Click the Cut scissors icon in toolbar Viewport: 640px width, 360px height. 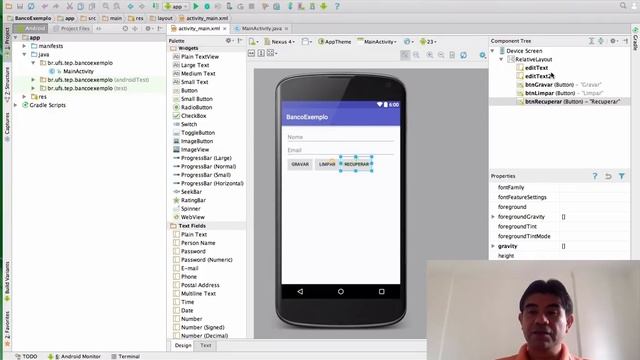pos(69,6)
